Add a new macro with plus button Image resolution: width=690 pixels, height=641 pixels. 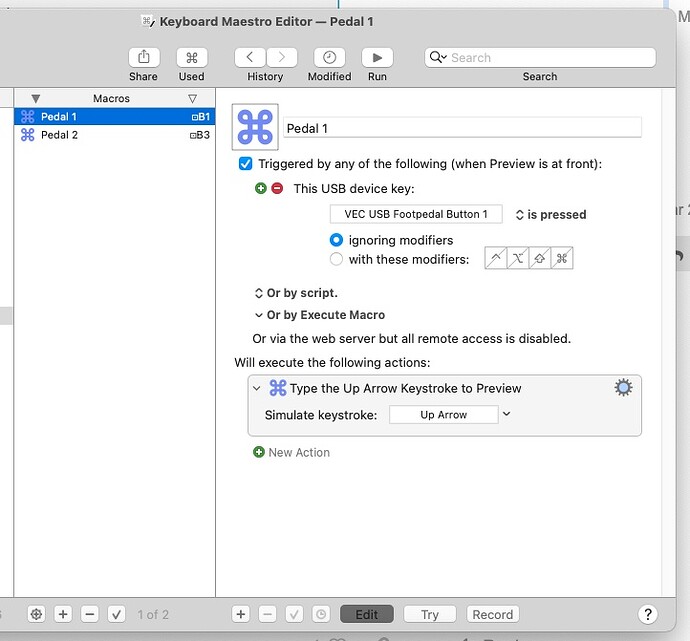[x=63, y=614]
